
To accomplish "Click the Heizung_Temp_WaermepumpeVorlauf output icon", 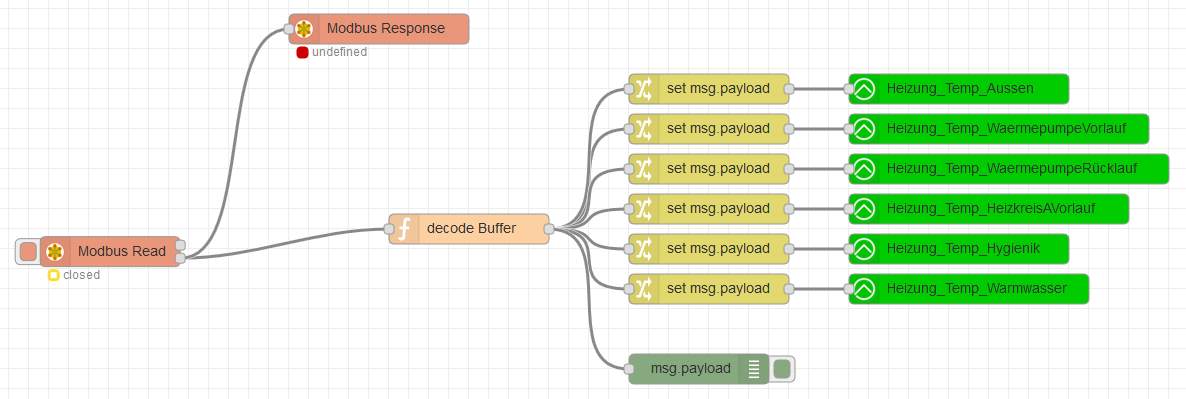I will [x=865, y=129].
